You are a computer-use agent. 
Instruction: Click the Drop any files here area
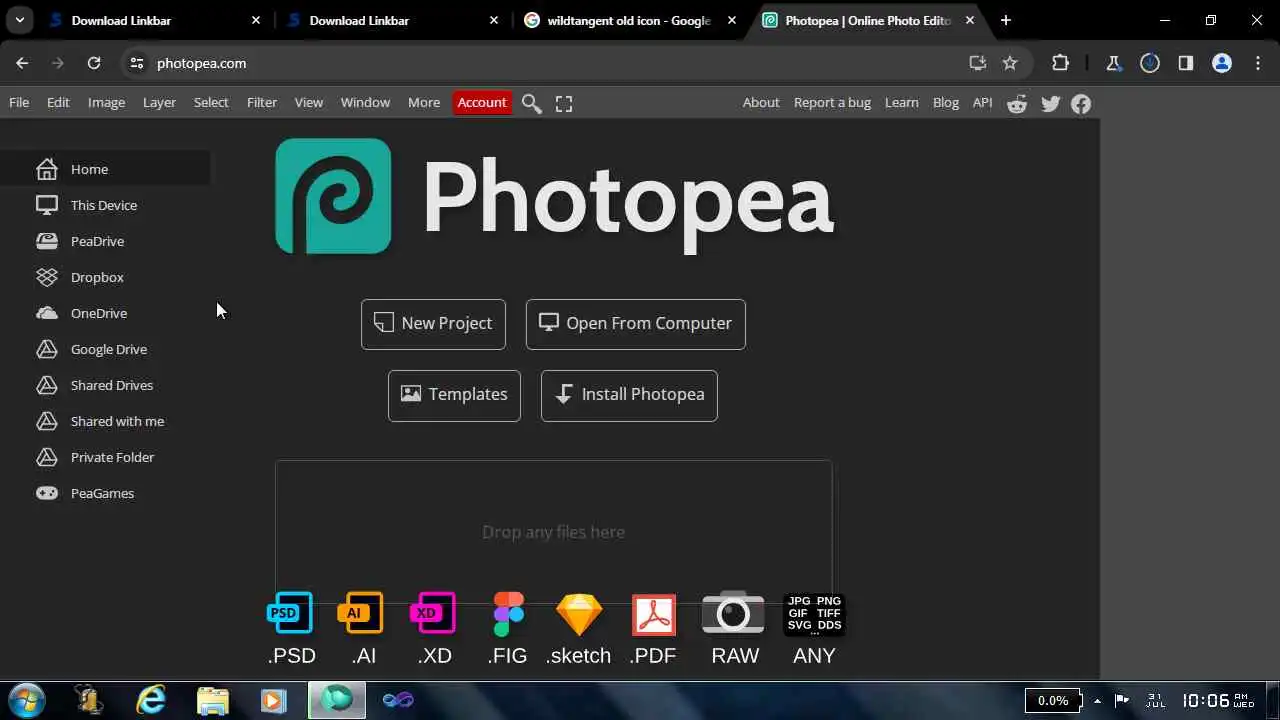553,532
